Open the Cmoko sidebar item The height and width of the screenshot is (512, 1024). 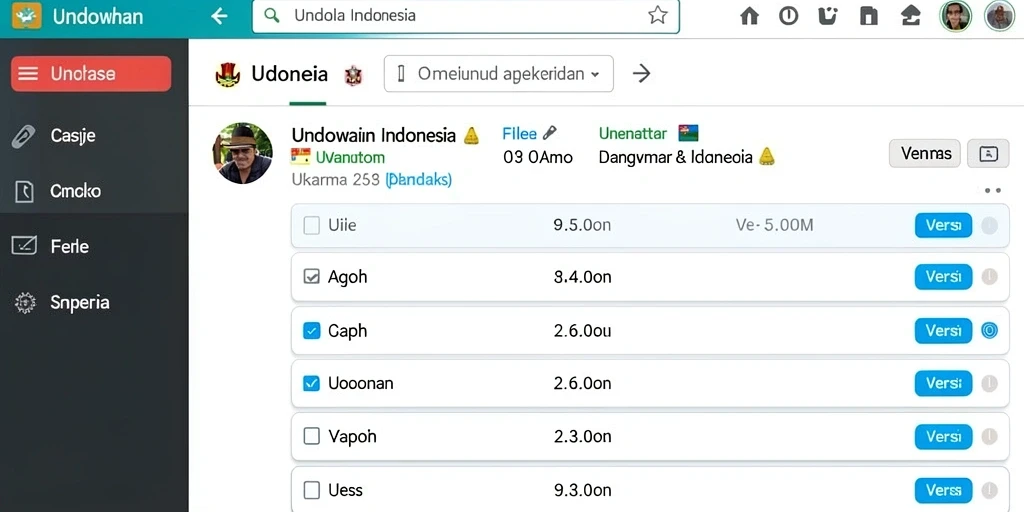coord(94,191)
